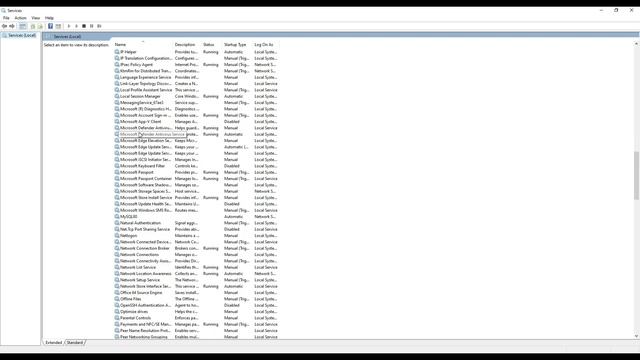Click the Restart Service toolbar icon
The height and width of the screenshot is (360, 640).
(99, 26)
